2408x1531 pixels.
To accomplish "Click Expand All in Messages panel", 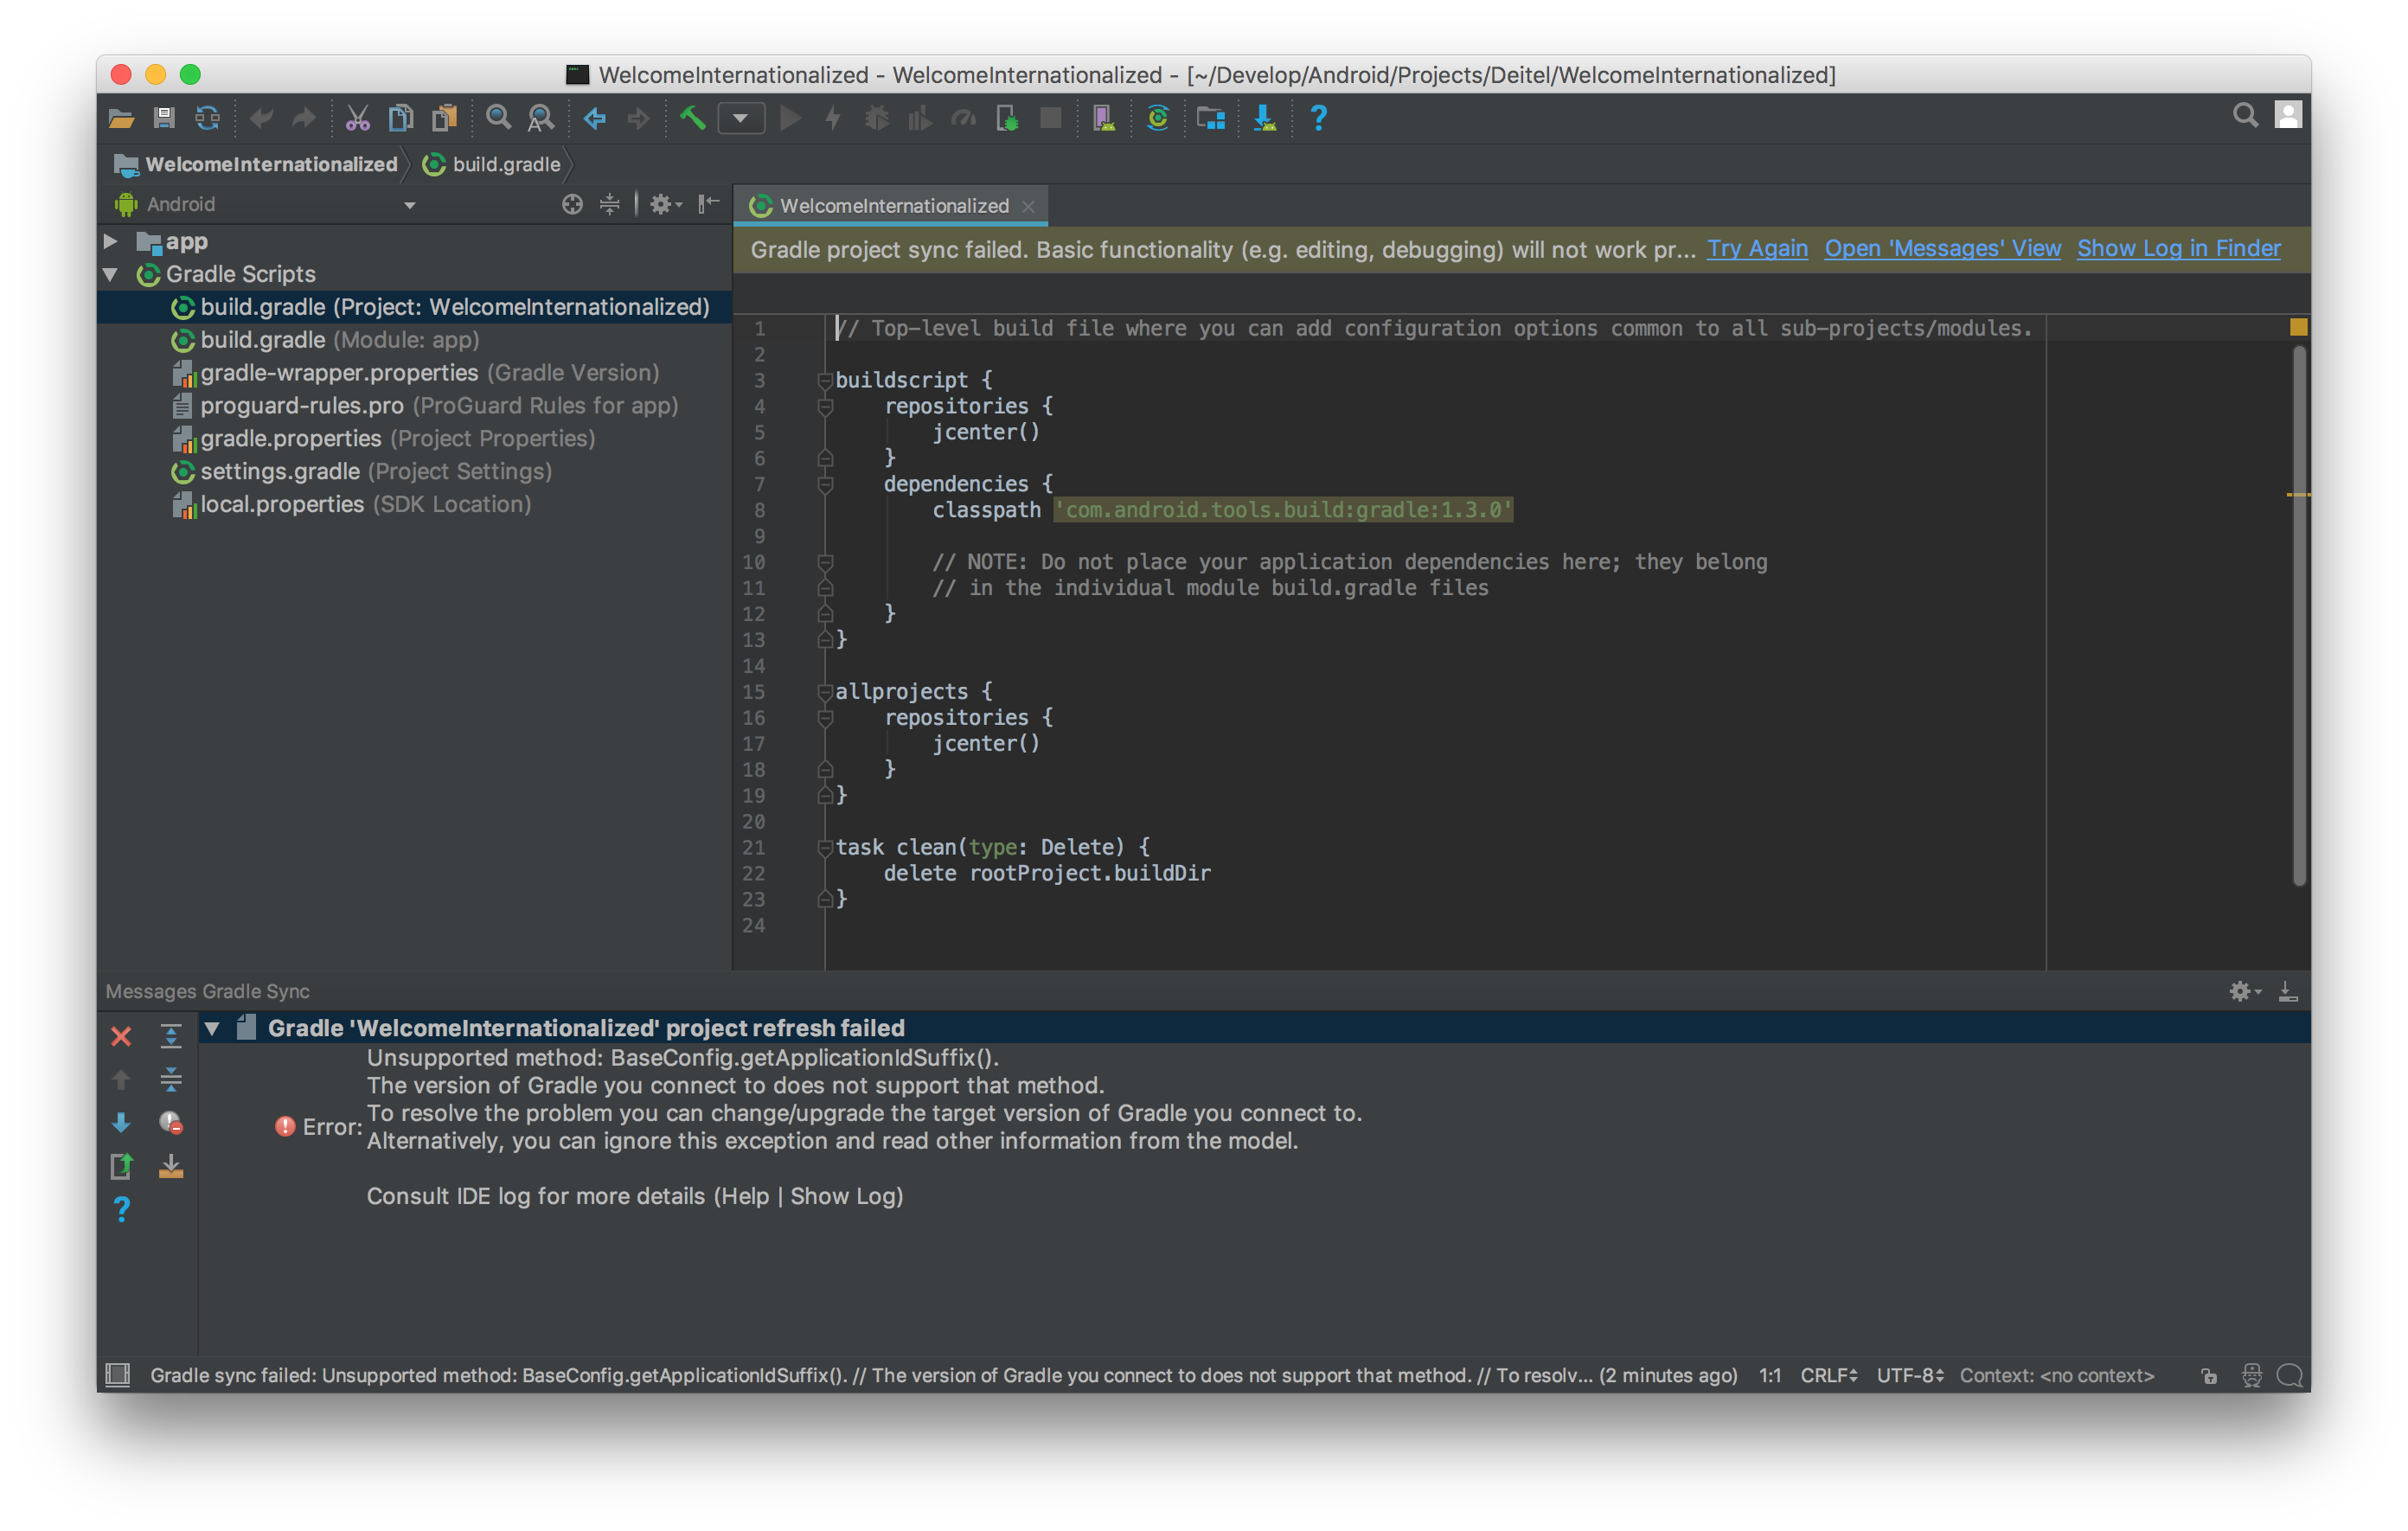I will pos(171,1036).
